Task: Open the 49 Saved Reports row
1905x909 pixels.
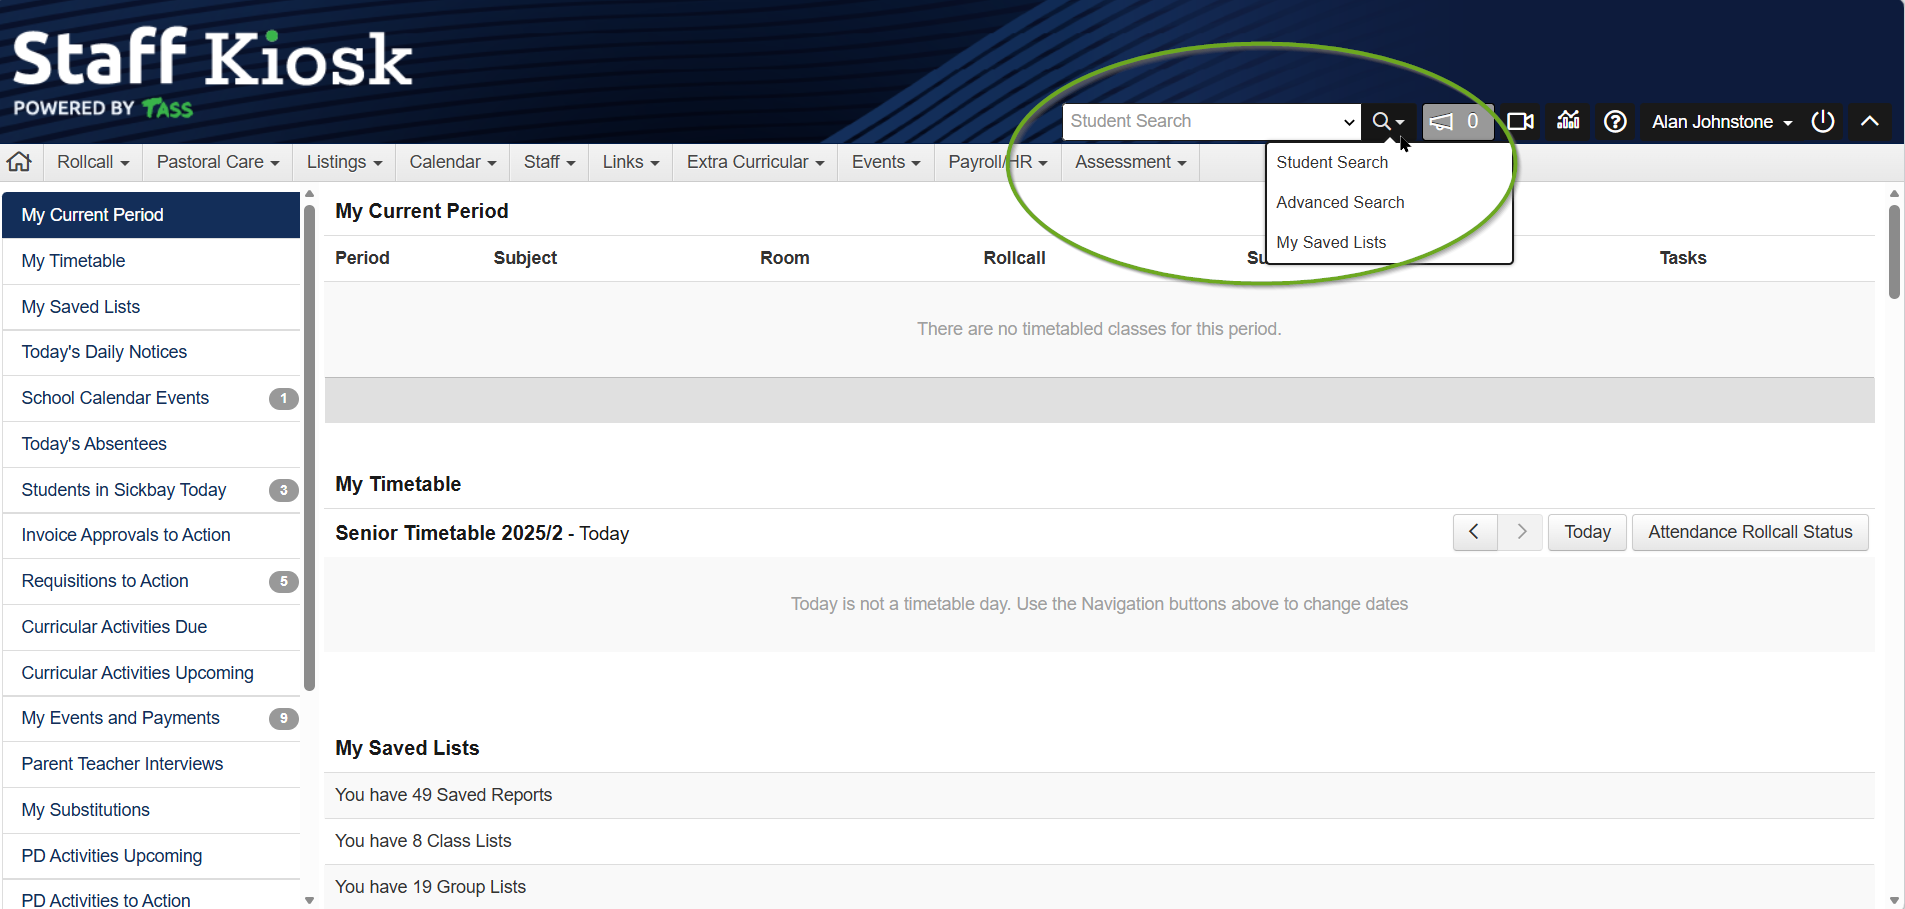Action: (x=1099, y=795)
